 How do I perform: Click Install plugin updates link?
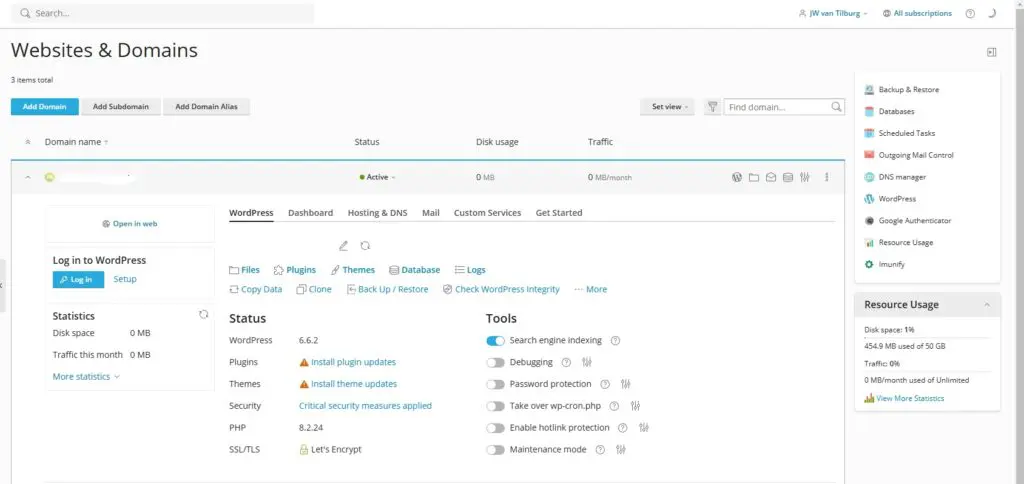click(353, 362)
